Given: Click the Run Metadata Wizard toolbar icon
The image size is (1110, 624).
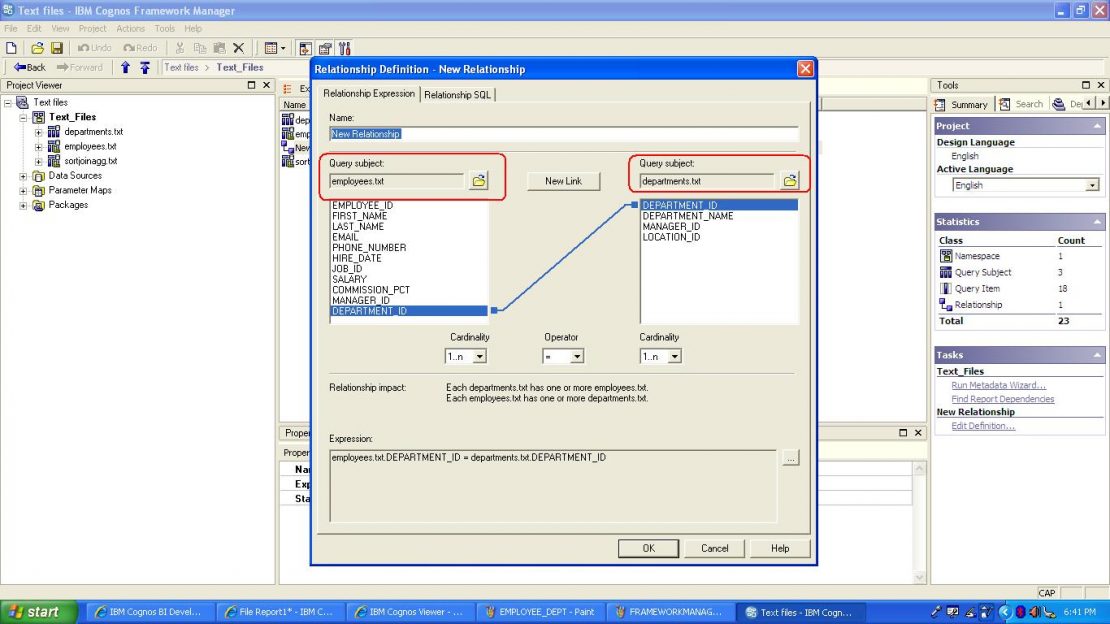Looking at the screenshot, I should pos(305,48).
